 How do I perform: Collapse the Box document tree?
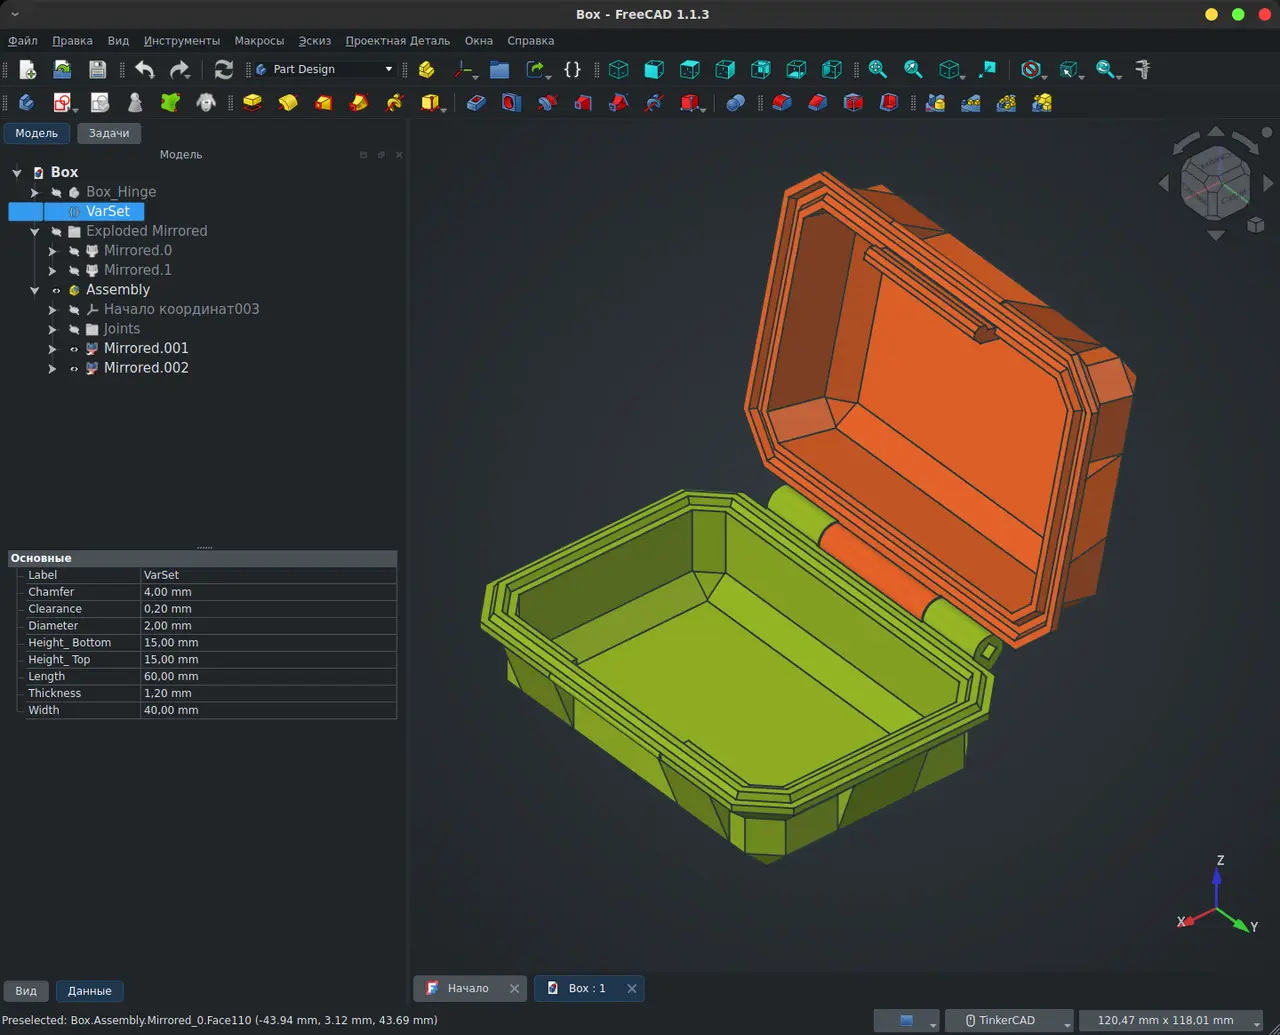16,173
